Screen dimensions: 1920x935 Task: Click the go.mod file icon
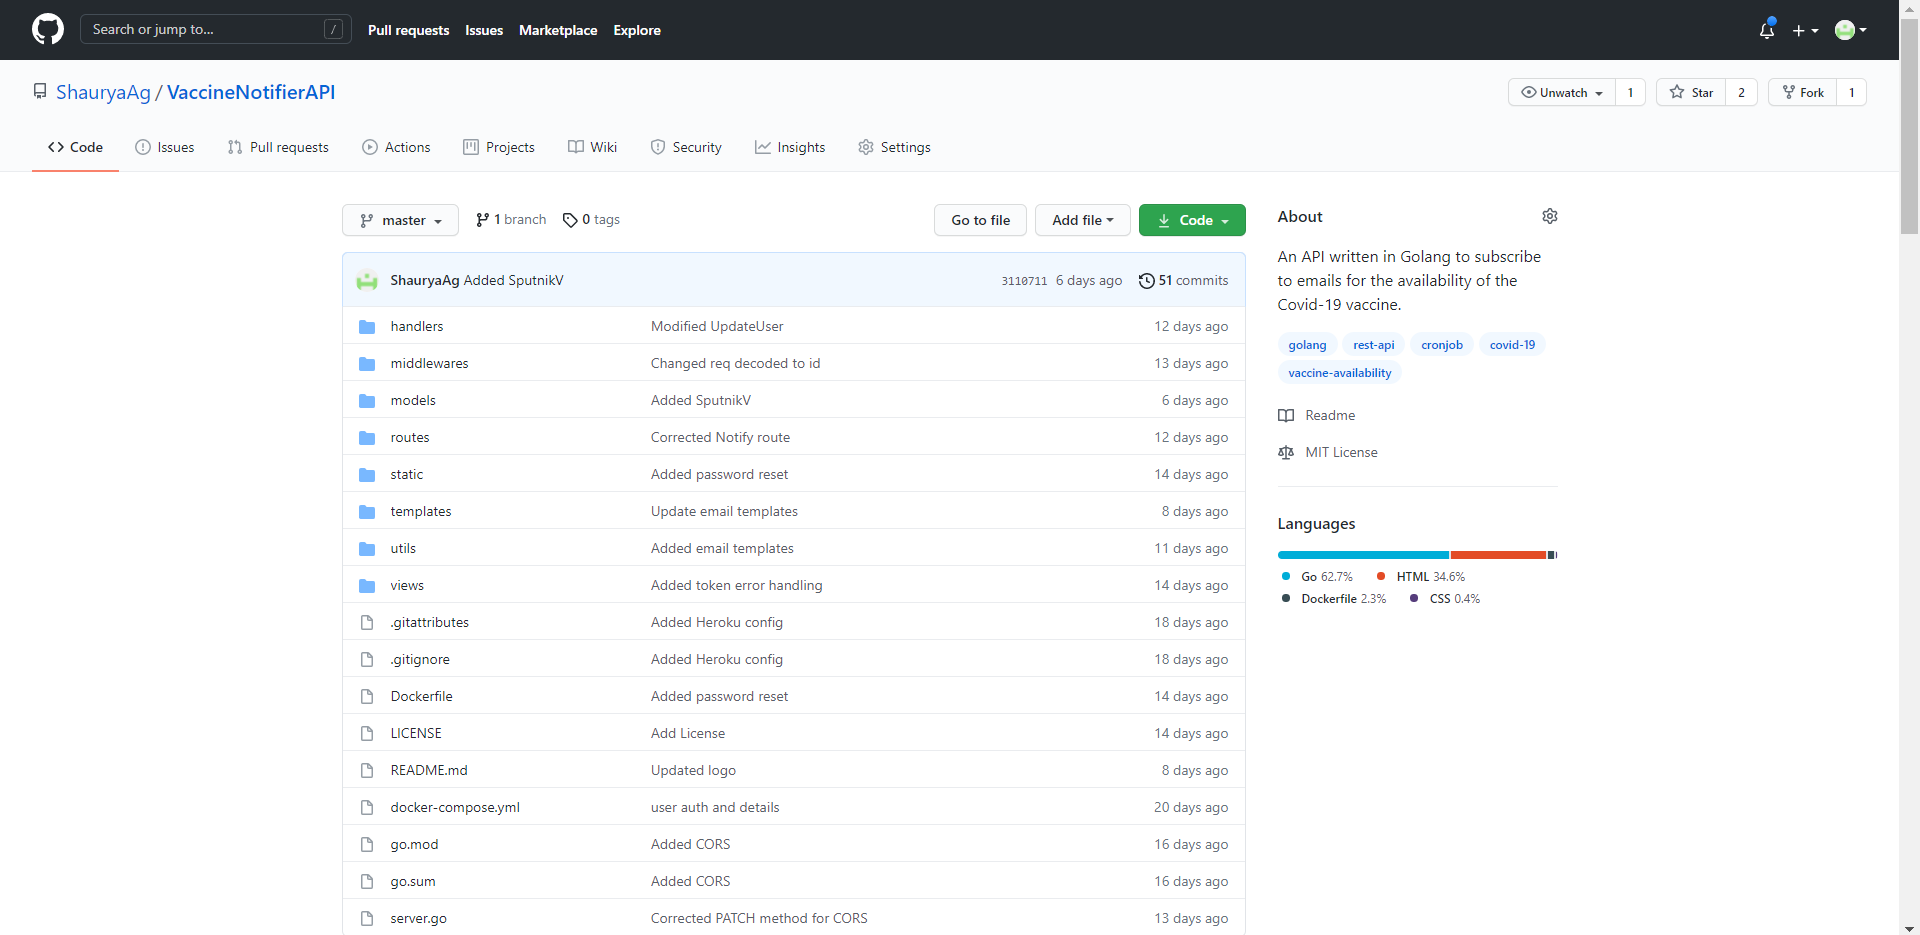click(367, 844)
